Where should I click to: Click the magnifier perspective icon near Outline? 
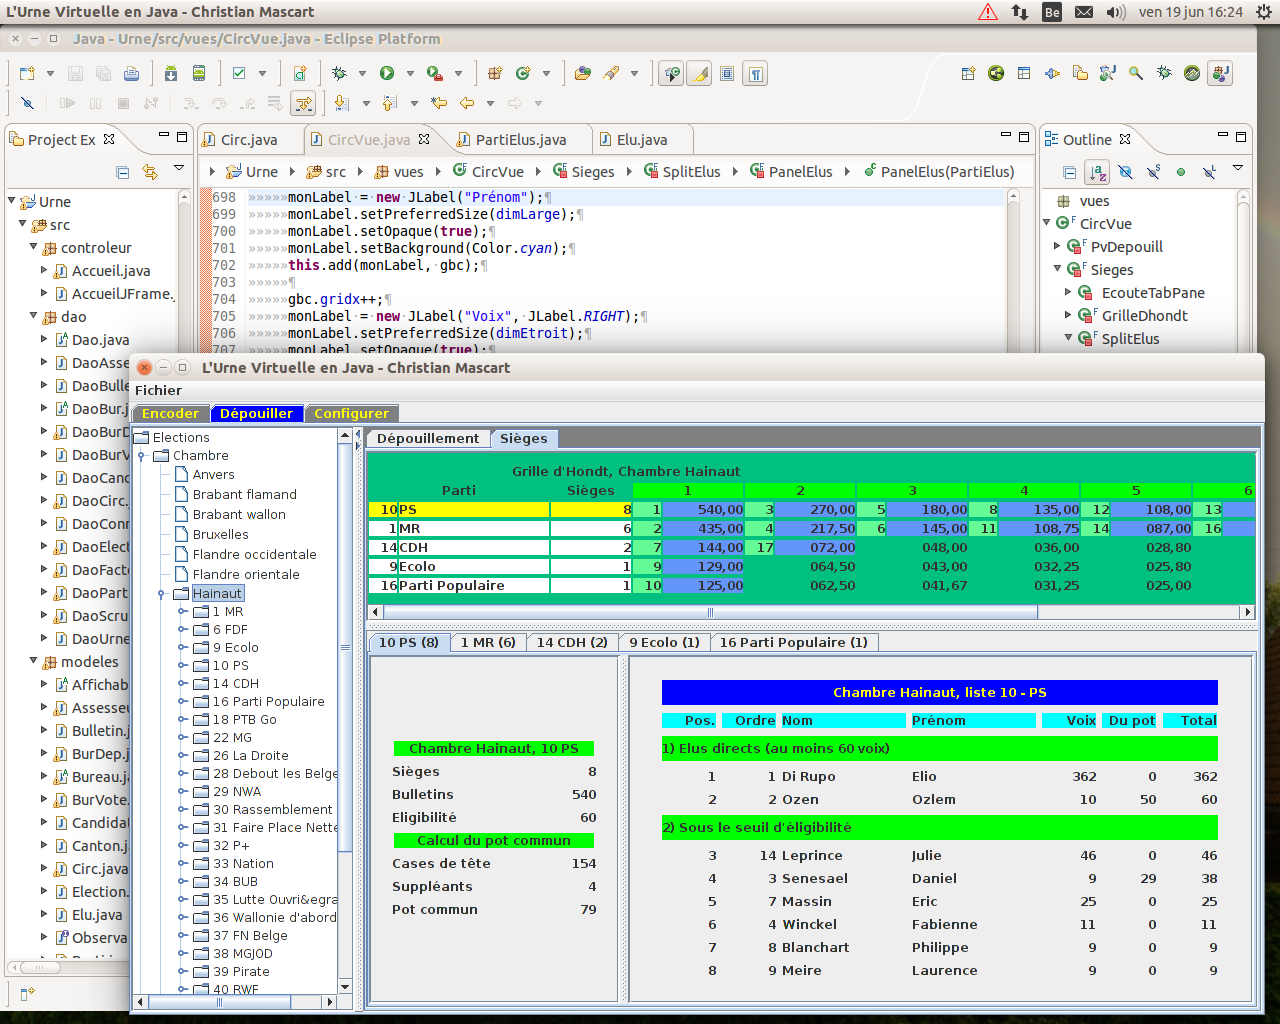(x=1136, y=74)
